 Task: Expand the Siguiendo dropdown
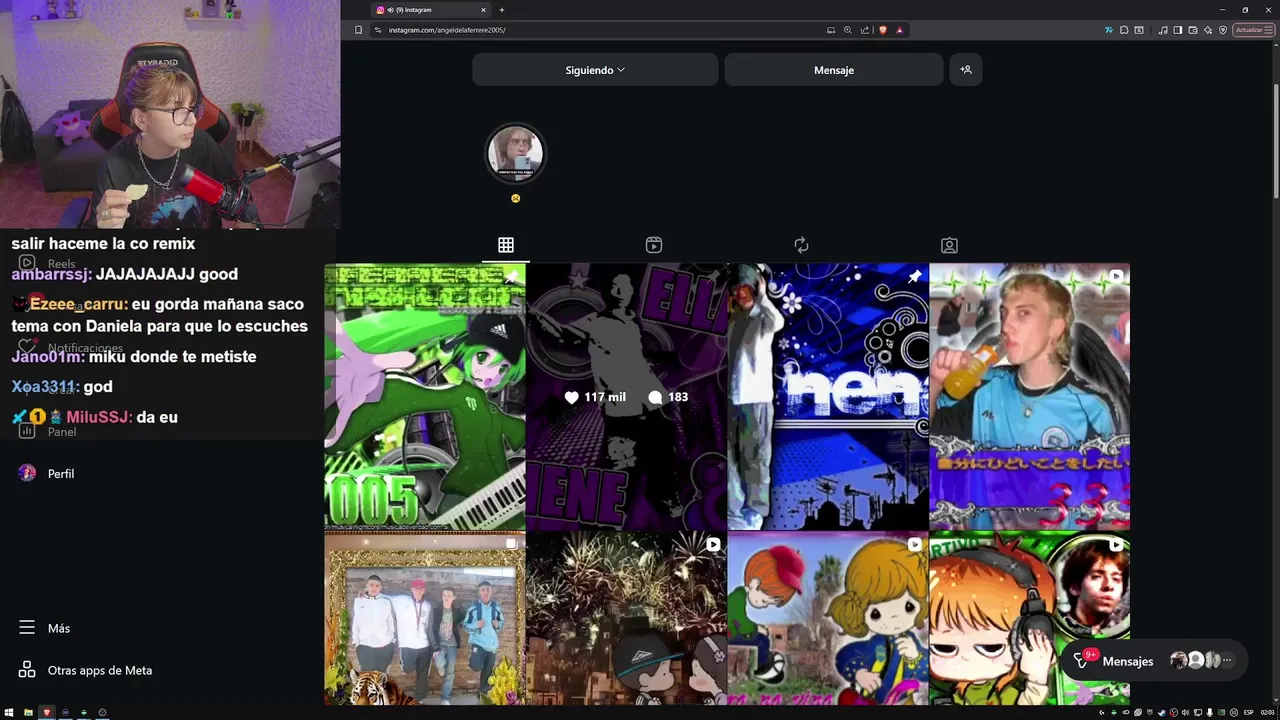point(595,70)
